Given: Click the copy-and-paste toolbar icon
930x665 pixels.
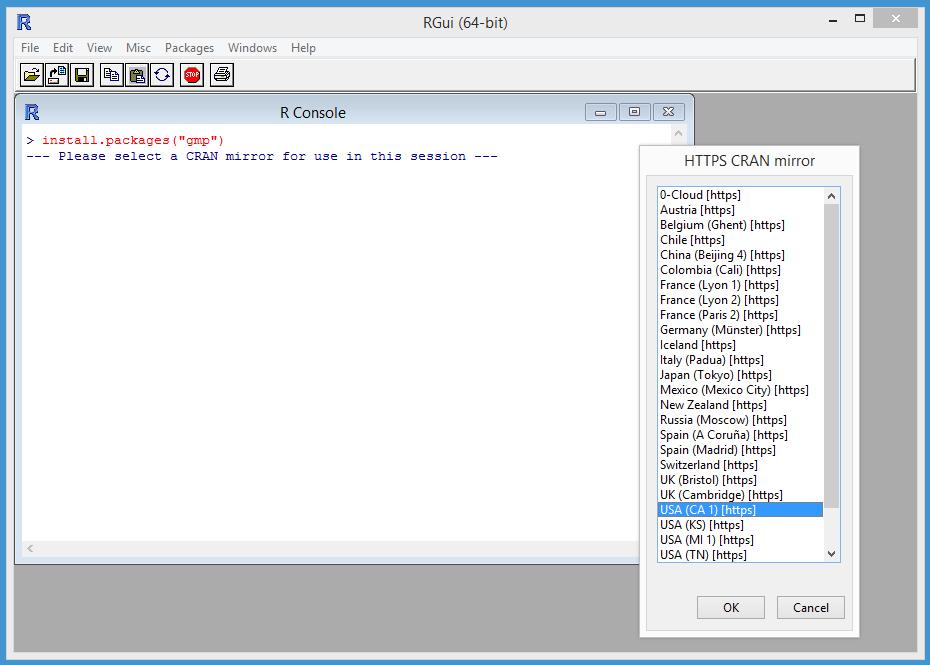Looking at the screenshot, I should (162, 75).
